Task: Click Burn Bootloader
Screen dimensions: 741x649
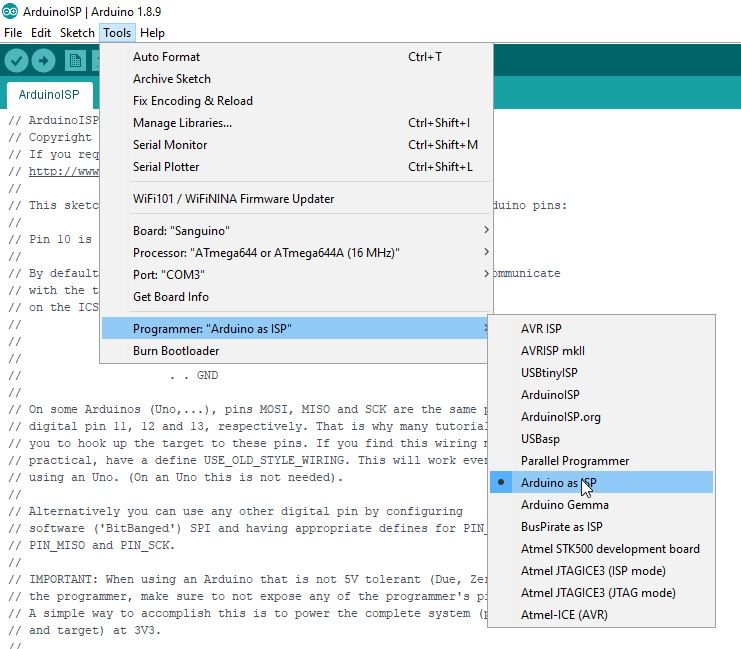Action: [176, 351]
